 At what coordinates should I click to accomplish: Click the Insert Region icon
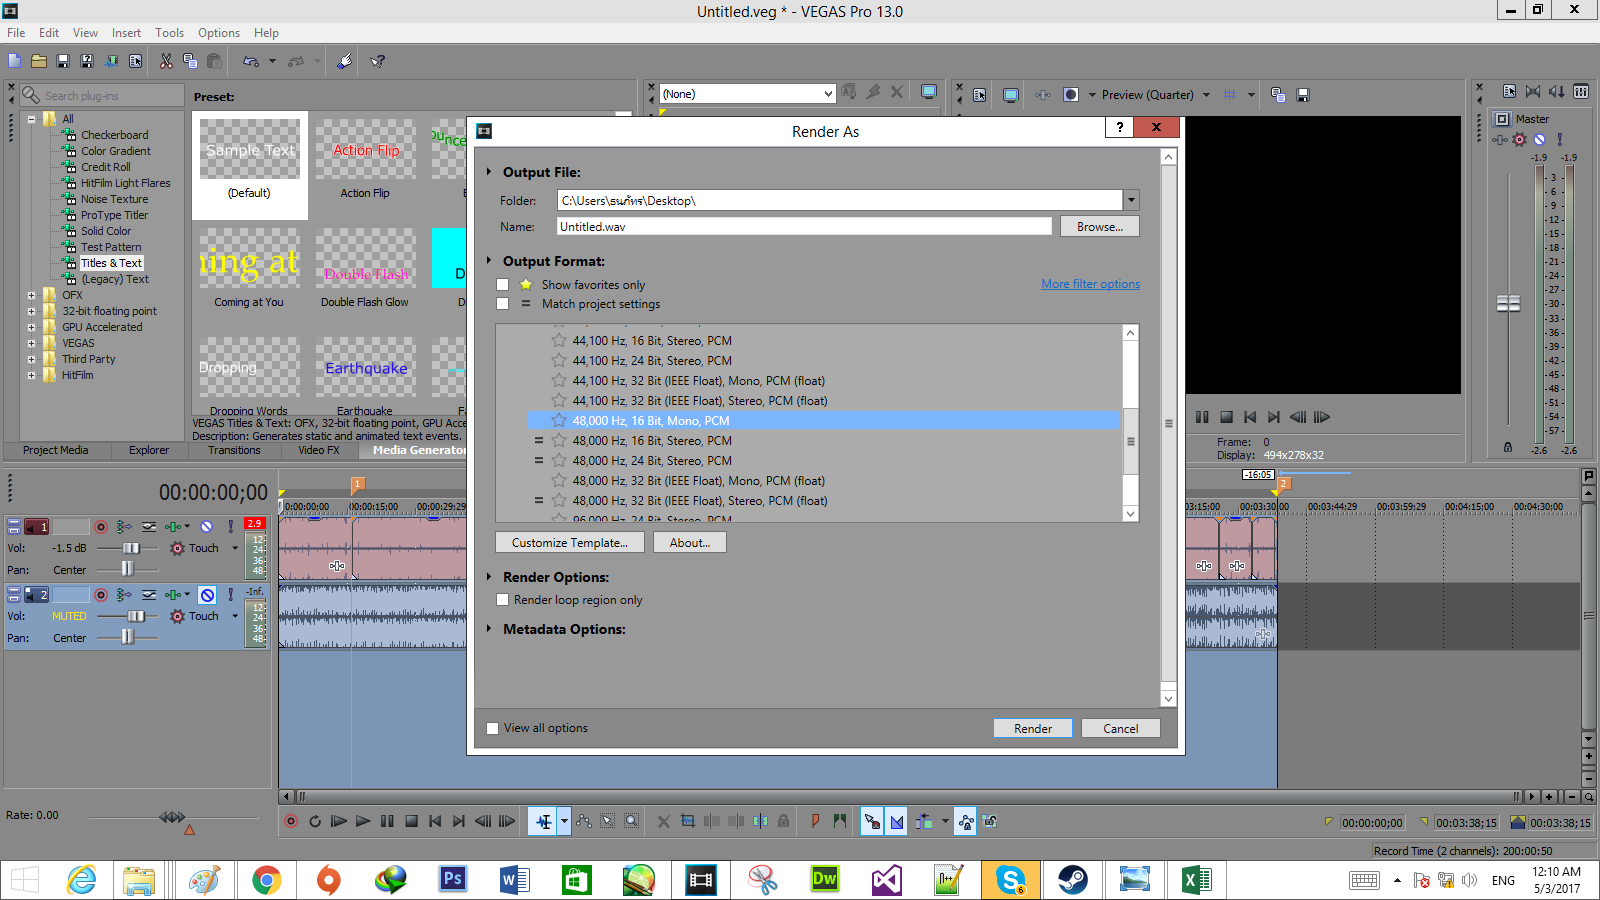pyautogui.click(x=839, y=821)
